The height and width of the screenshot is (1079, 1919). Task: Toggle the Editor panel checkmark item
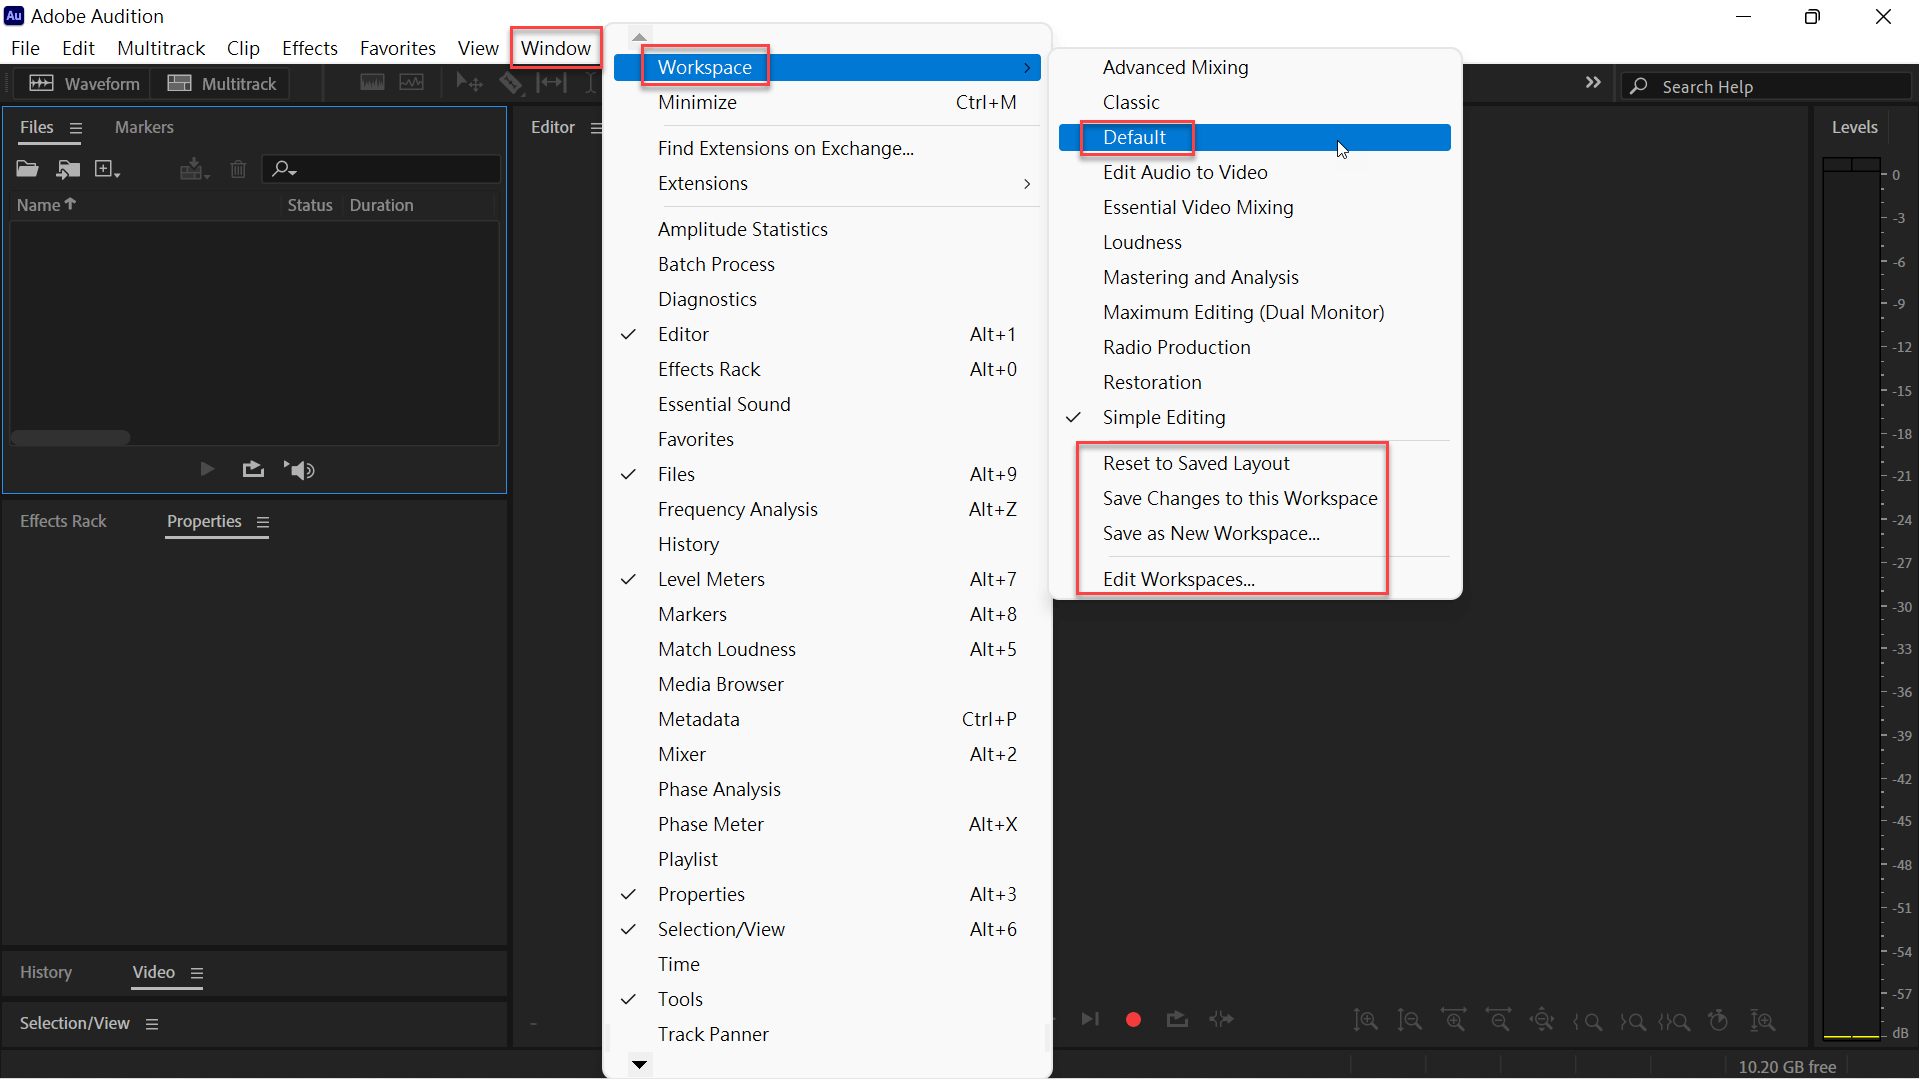pos(827,334)
